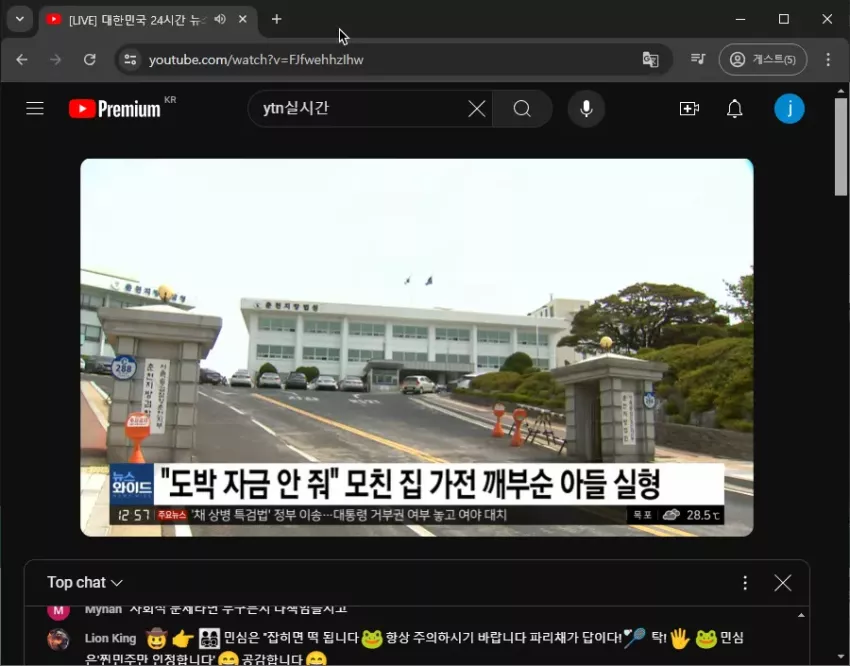This screenshot has height=666, width=850.
Task: Go to YouTube Premium home logo
Action: [114, 108]
